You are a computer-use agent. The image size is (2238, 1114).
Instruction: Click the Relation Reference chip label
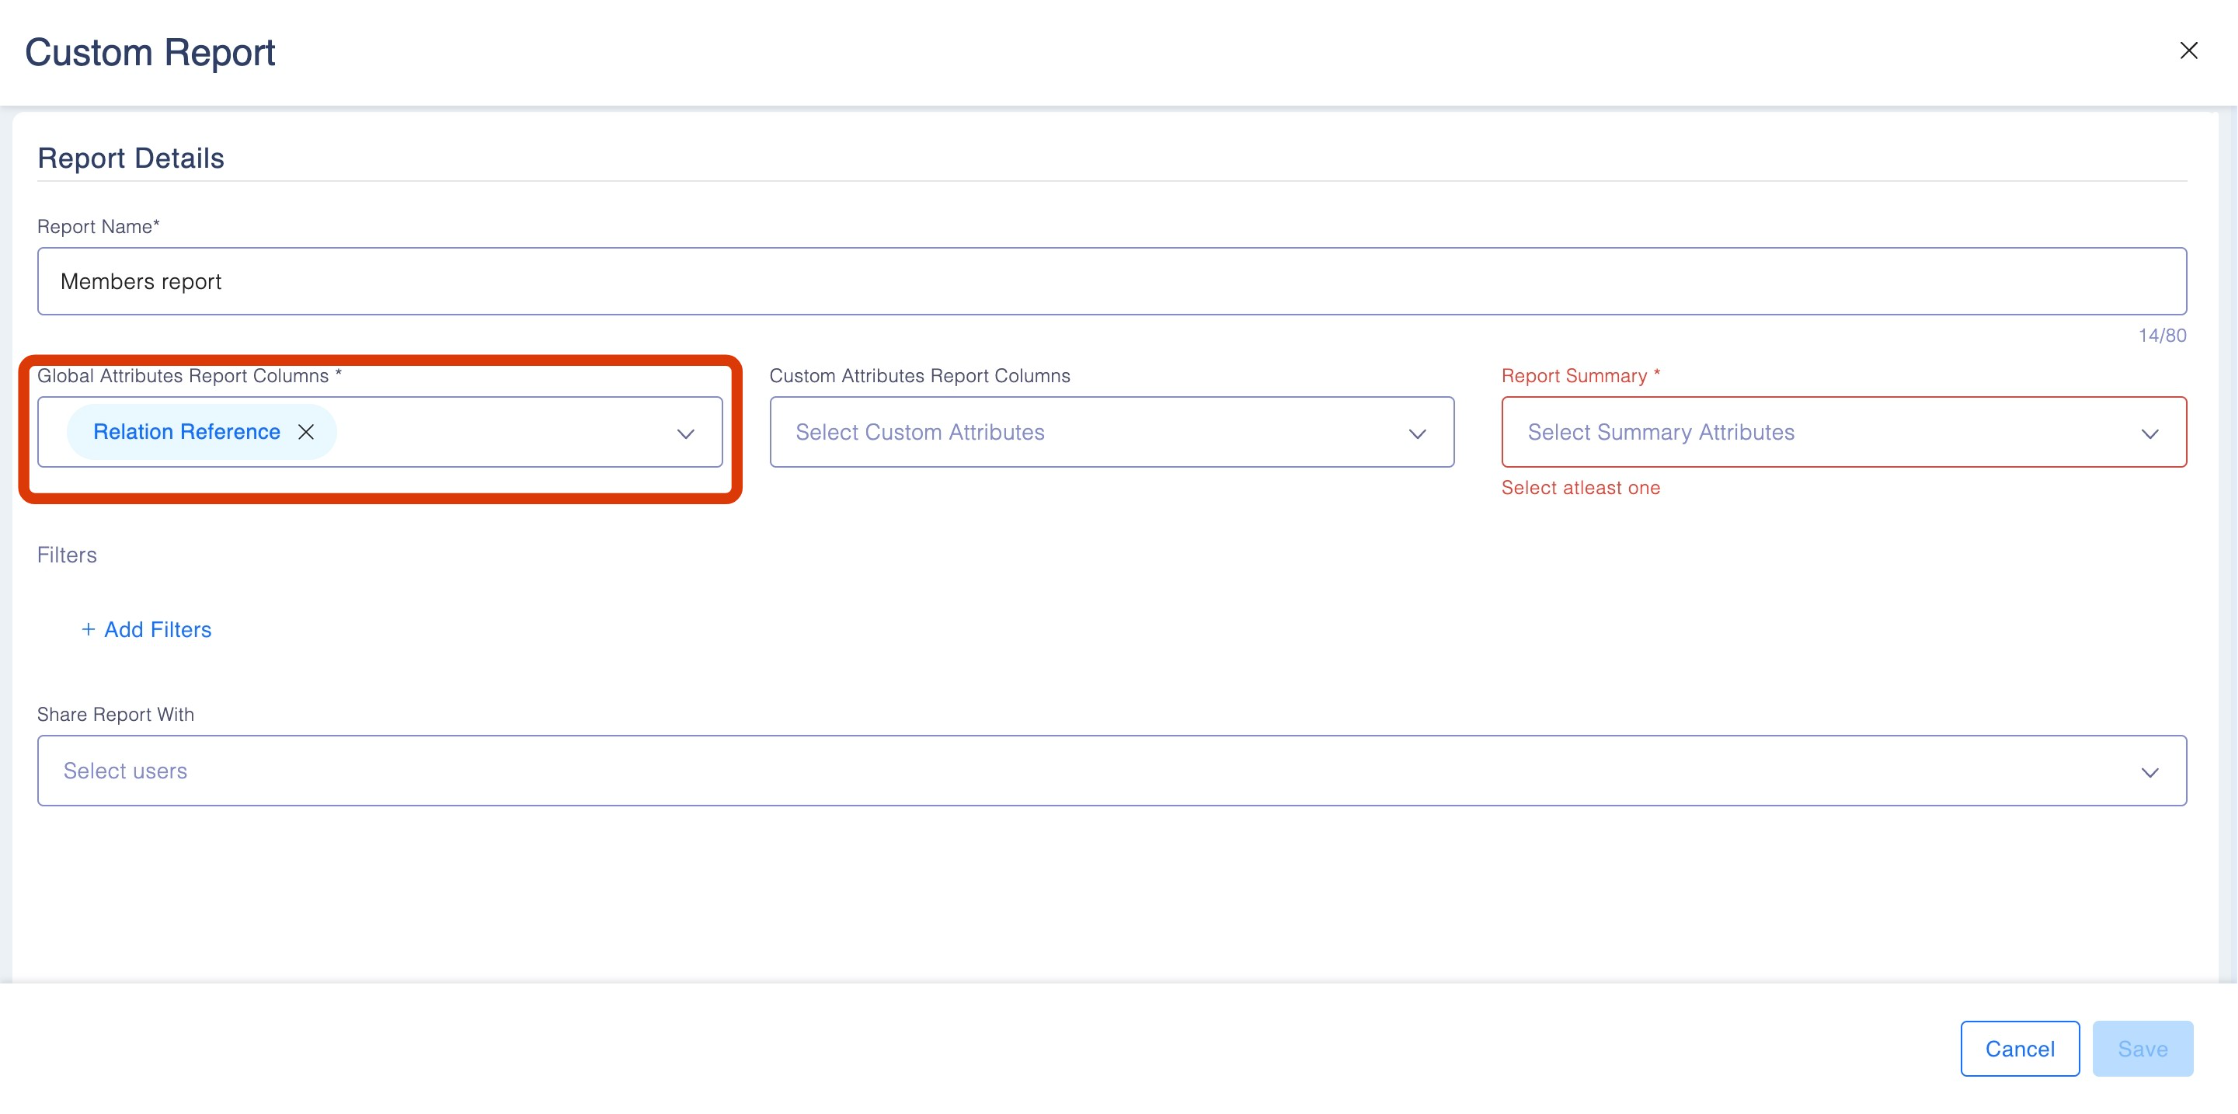pos(186,432)
